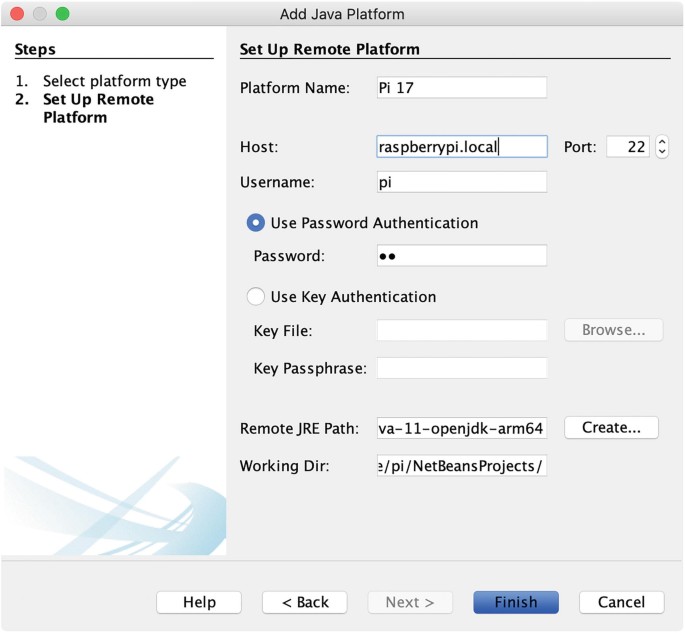Click the Host field with raspberrypi.local
The image size is (685, 633).
462,146
